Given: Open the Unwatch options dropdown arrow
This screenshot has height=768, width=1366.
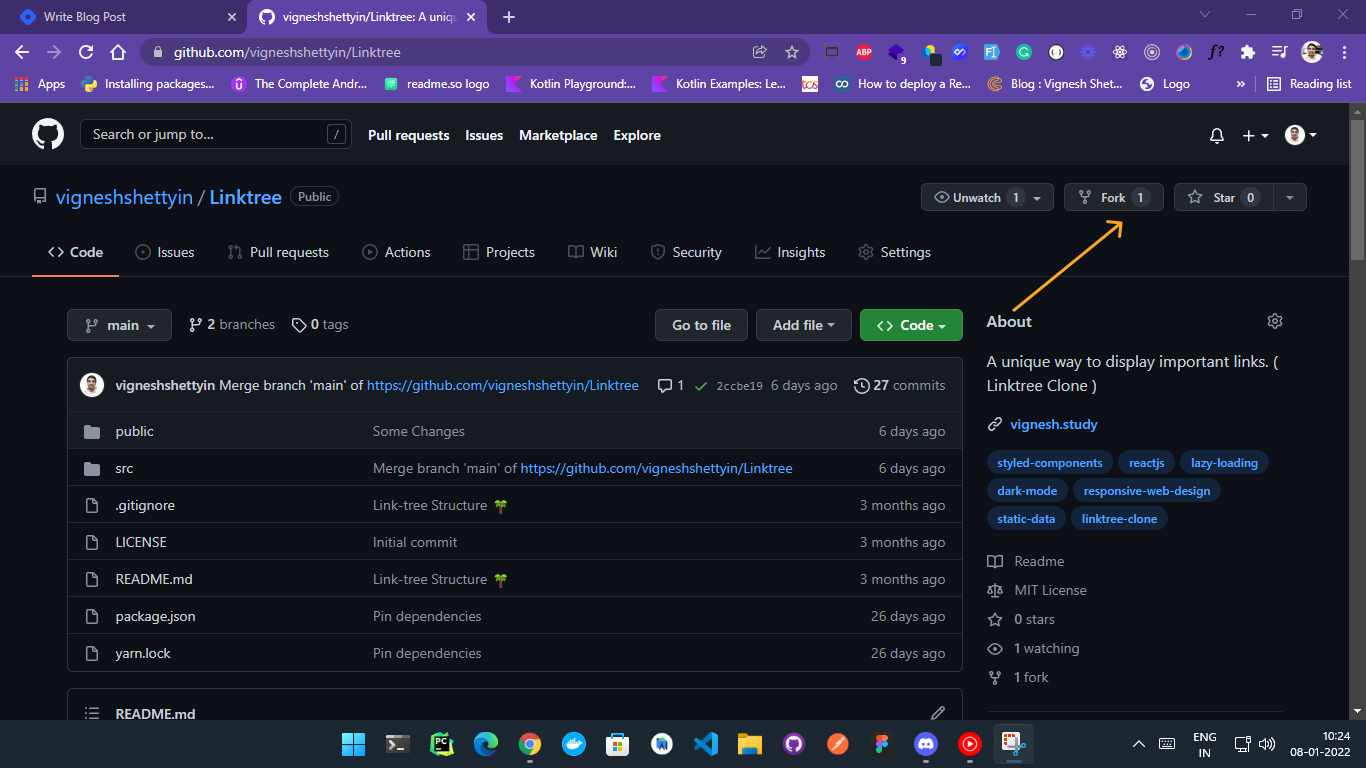Looking at the screenshot, I should (1038, 198).
